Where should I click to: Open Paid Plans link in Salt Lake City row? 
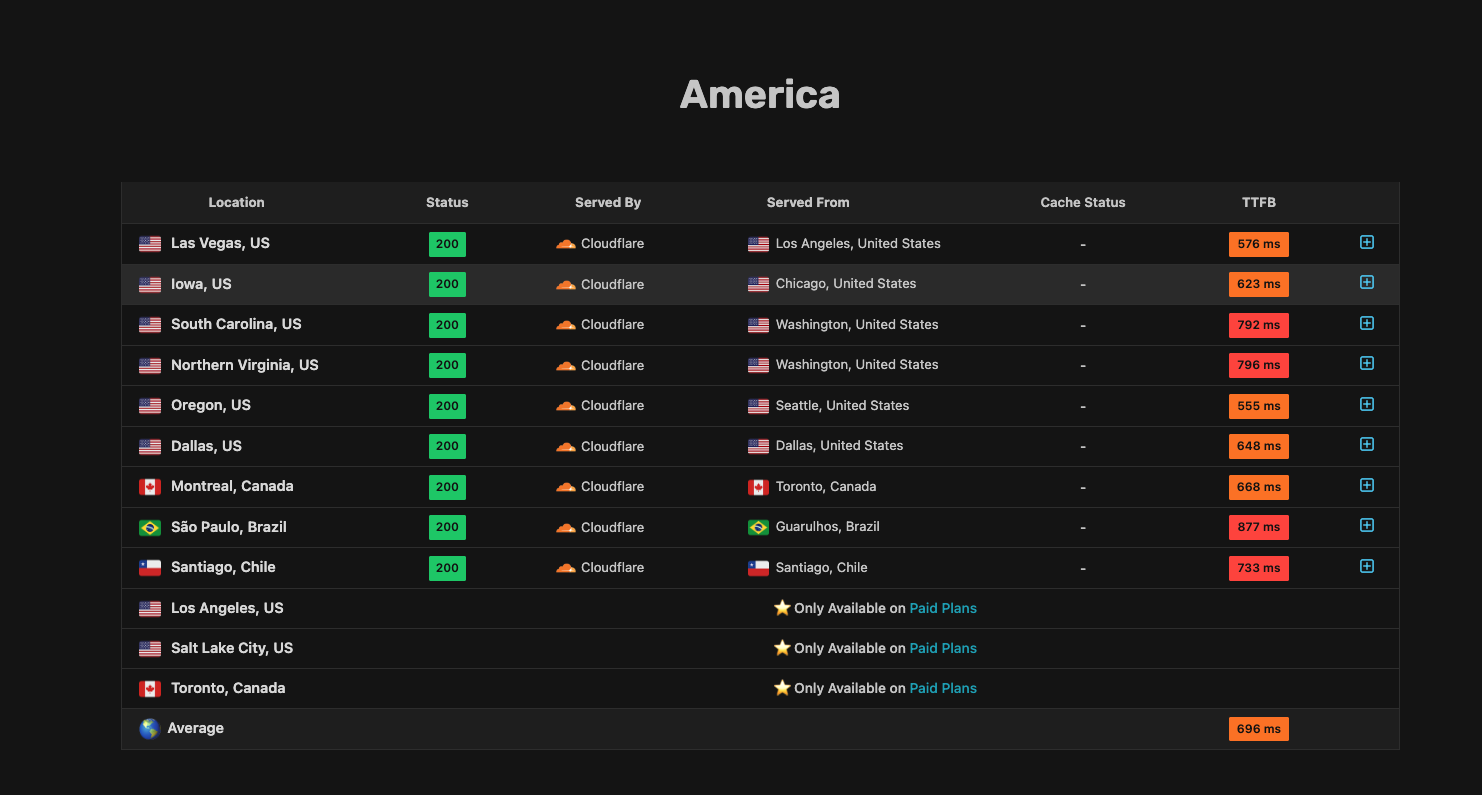pyautogui.click(x=943, y=648)
